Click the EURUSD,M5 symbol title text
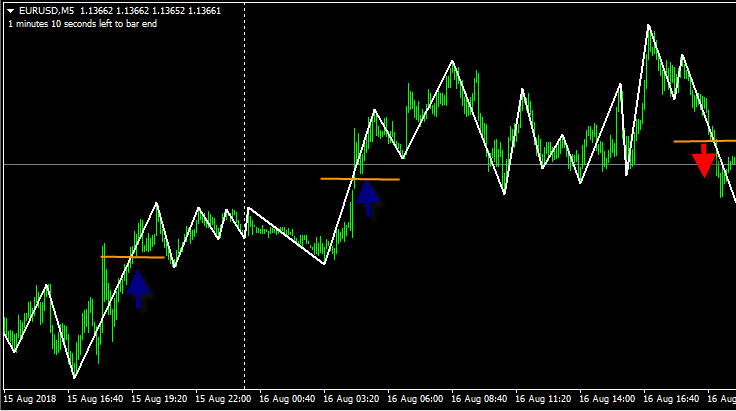Image resolution: width=736 pixels, height=411 pixels. point(46,11)
